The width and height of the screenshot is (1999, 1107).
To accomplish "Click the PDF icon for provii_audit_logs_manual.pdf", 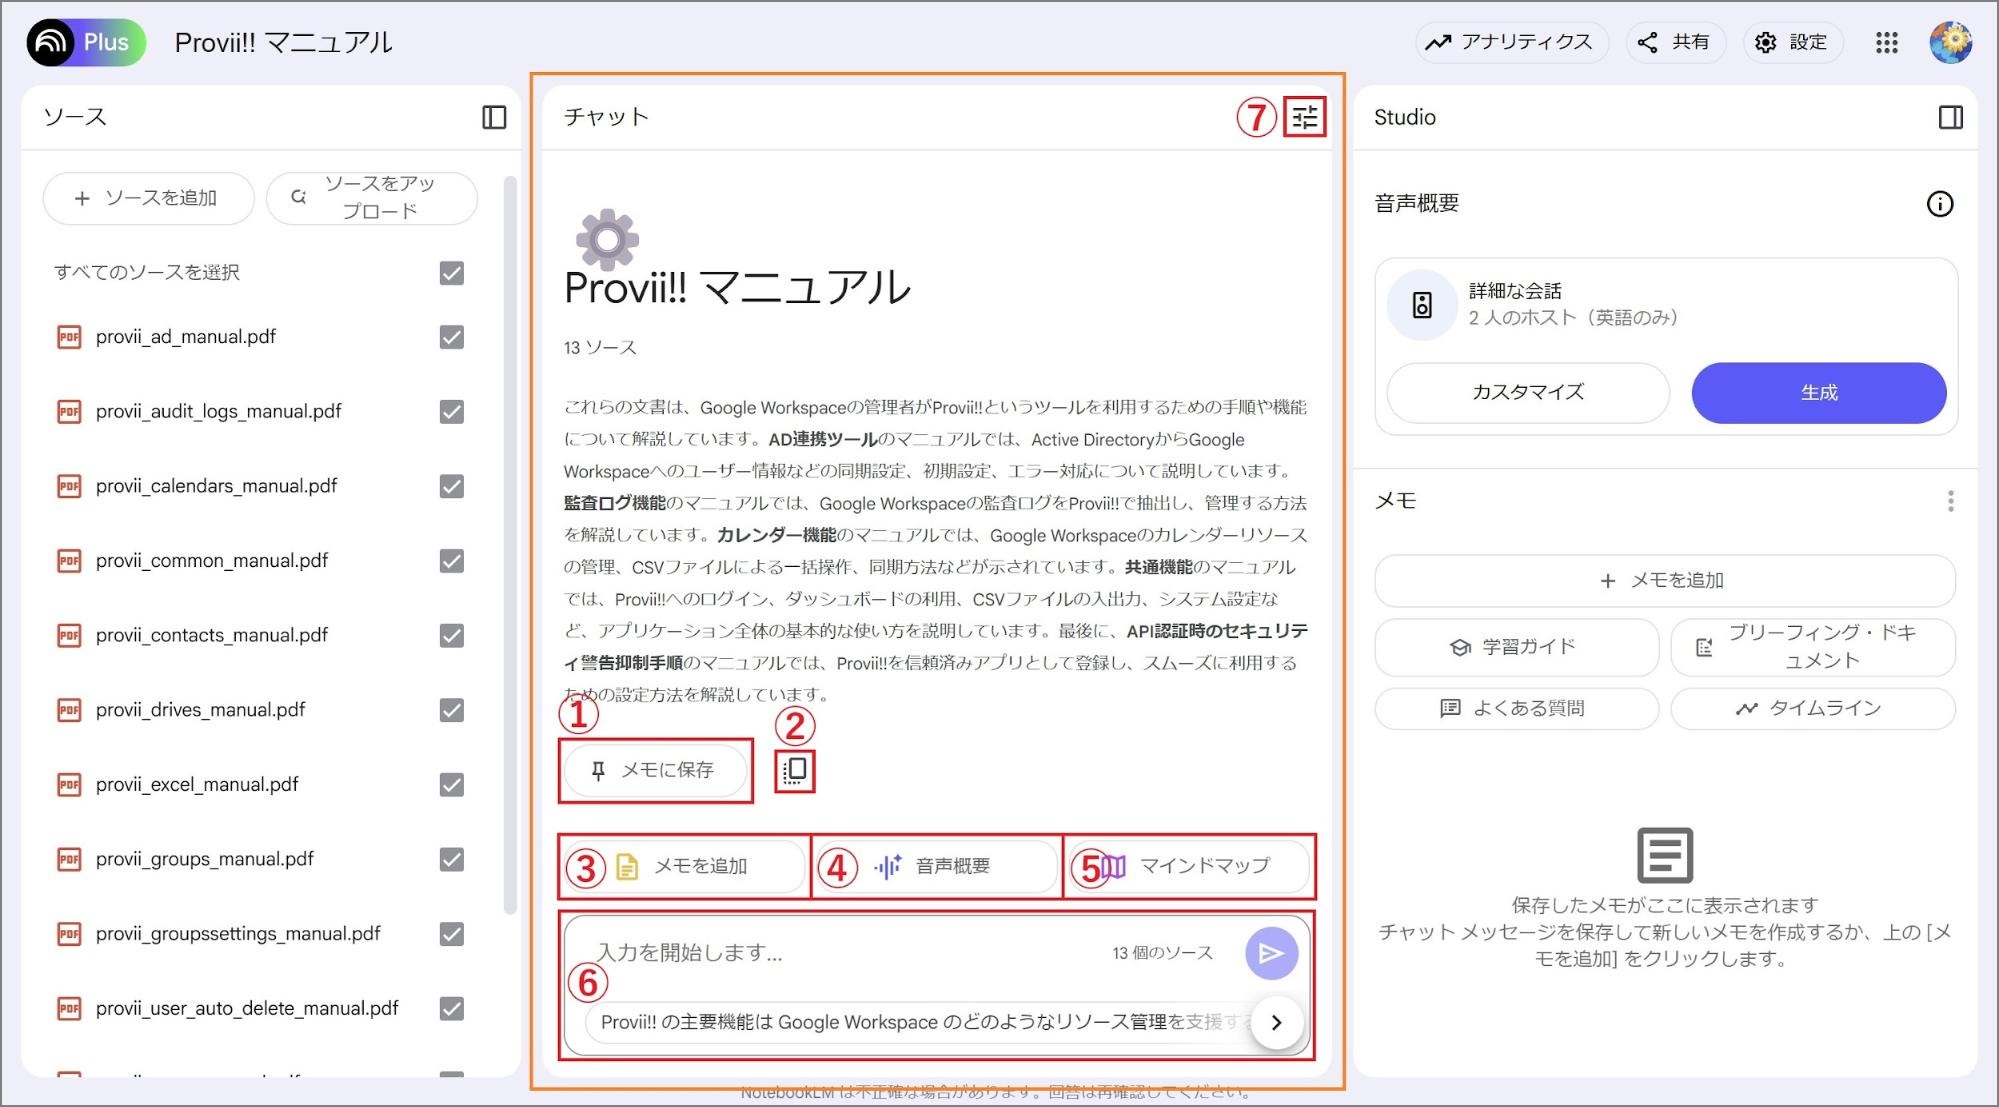I will click(x=69, y=412).
